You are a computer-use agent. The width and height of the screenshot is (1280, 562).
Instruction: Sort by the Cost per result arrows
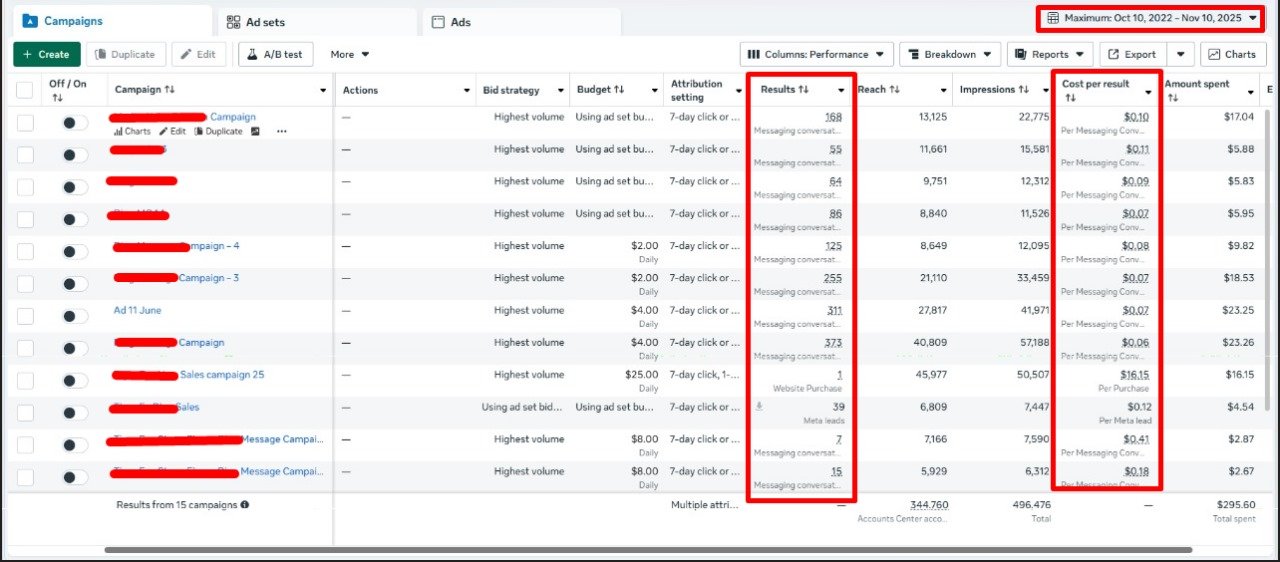1071,98
